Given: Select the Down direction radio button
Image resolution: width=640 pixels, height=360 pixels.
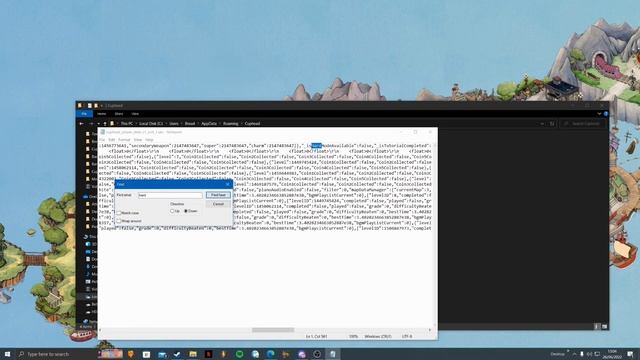Looking at the screenshot, I should (186, 211).
